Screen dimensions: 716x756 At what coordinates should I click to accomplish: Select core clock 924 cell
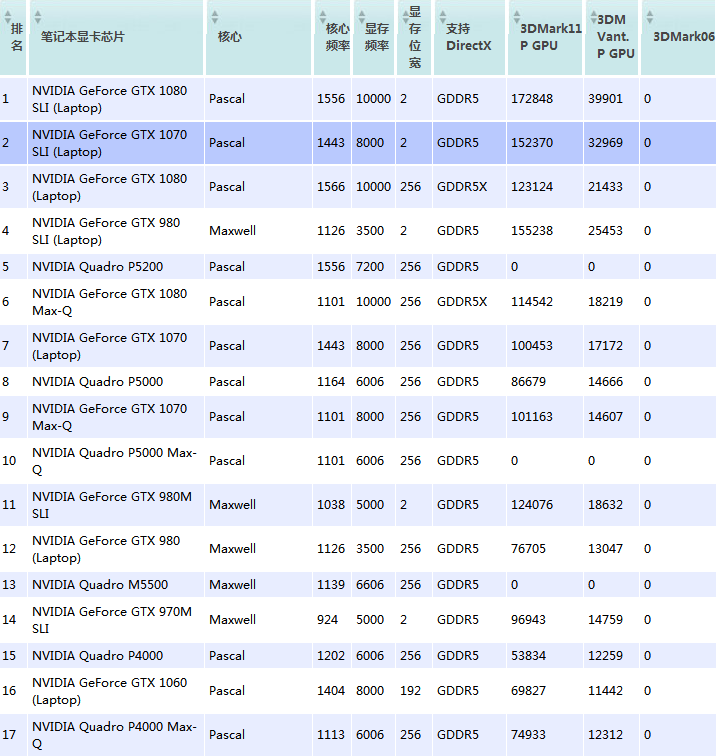[327, 620]
